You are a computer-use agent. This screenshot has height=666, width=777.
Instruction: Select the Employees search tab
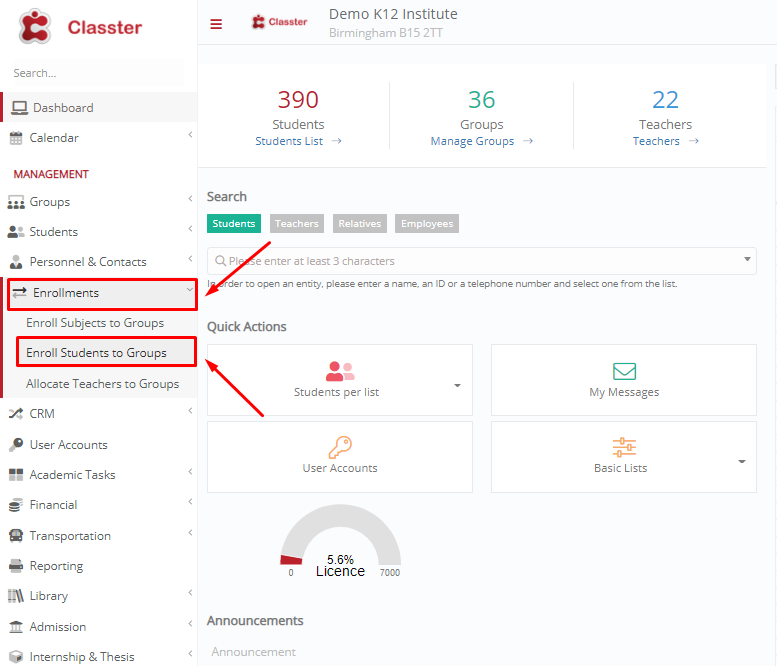(x=427, y=223)
